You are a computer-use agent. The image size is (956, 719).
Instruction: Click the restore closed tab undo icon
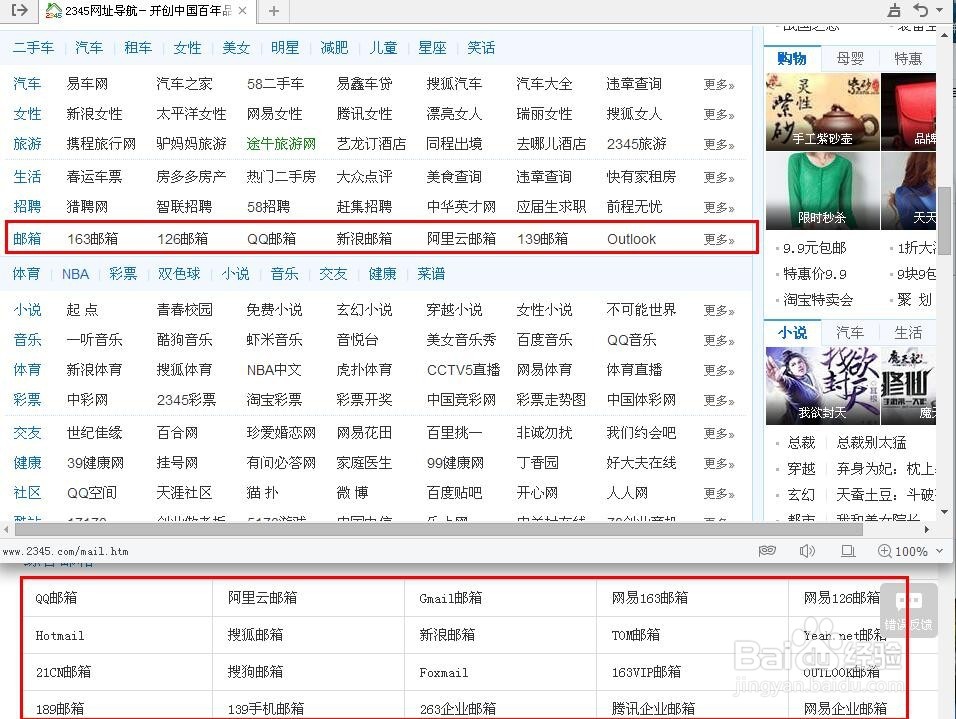pyautogui.click(x=921, y=10)
